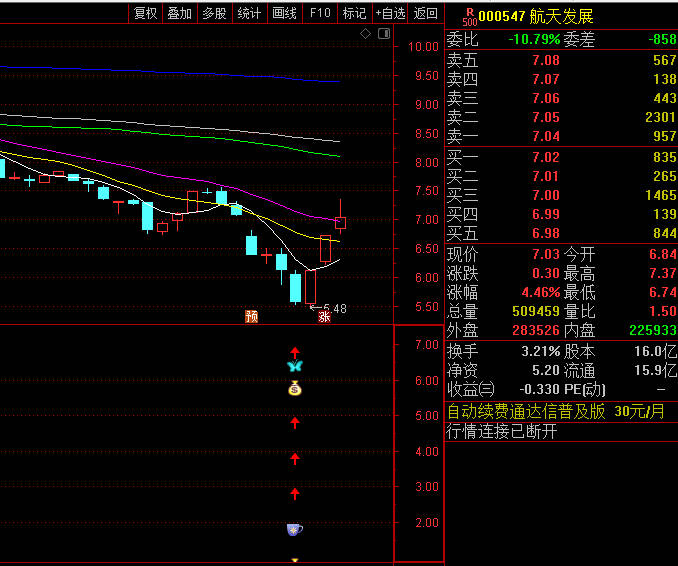Screen dimensions: 678x566
Task: Click the R 500 badge icon
Action: point(470,17)
